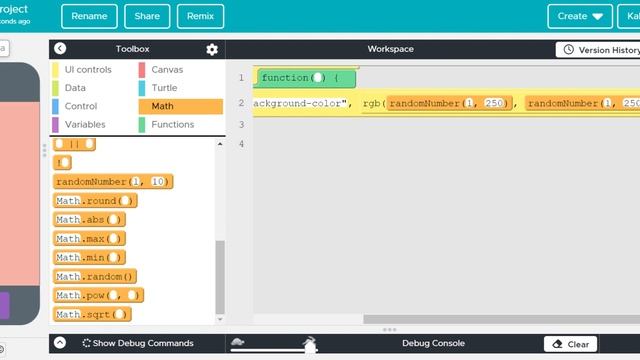Click the value 10 in toolbox randomNumber block

(x=158, y=182)
